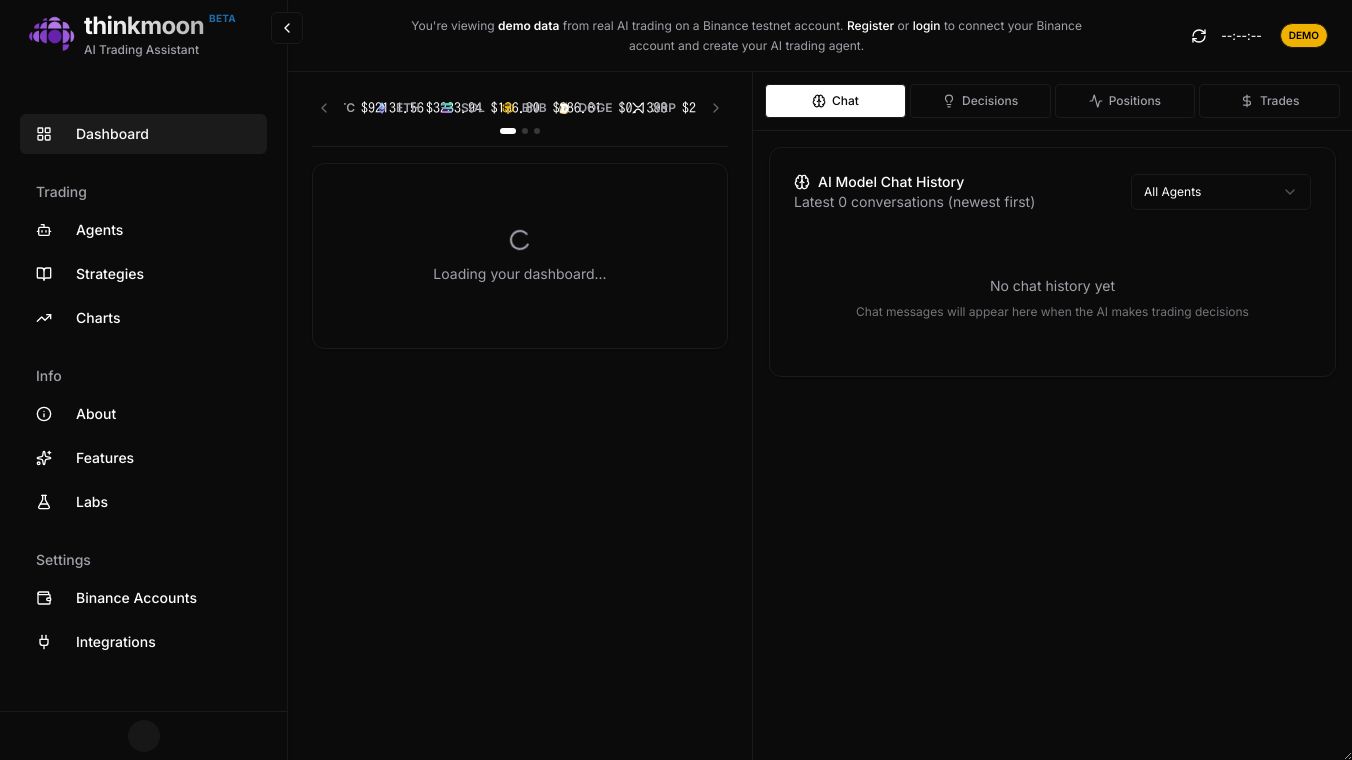Click the Charts trending-line icon
Screen dimensions: 1352x760
pyautogui.click(x=44, y=318)
